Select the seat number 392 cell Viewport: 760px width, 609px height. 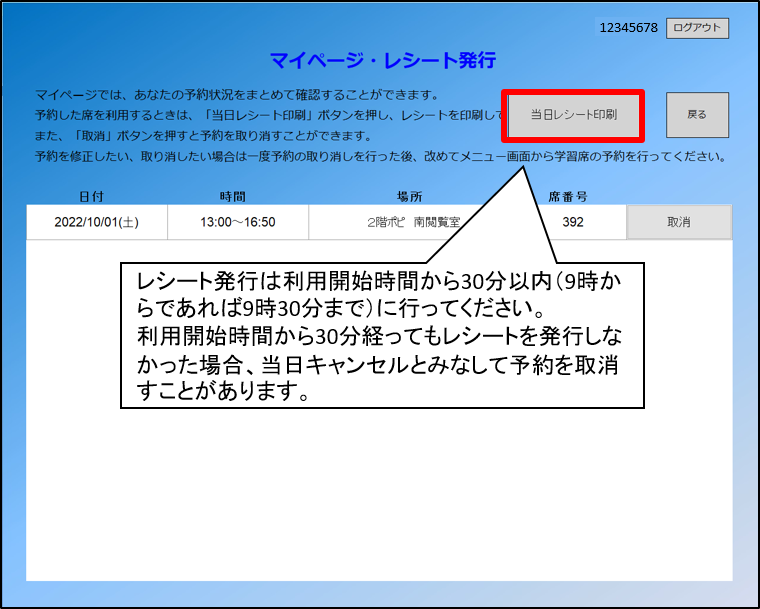pyautogui.click(x=573, y=222)
